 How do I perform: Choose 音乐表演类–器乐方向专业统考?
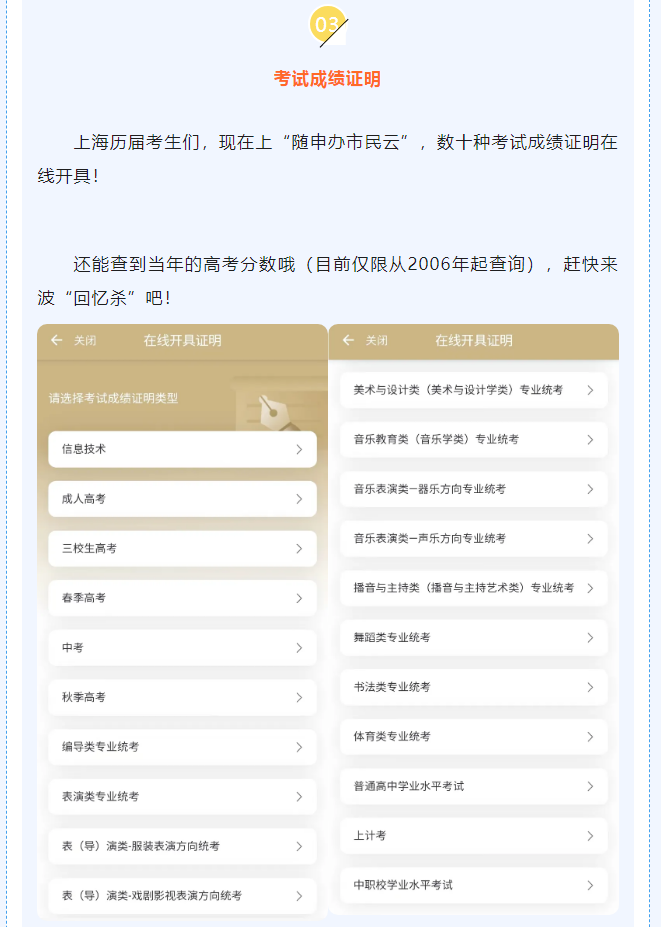point(473,489)
